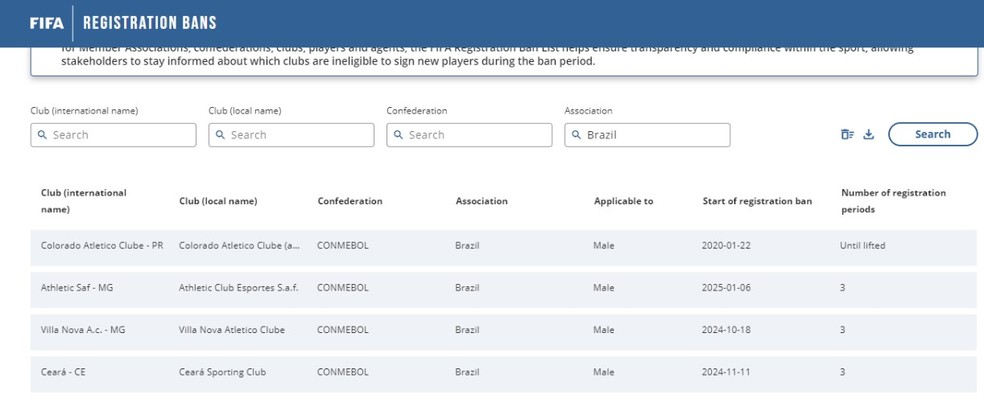Click the Number of registration periods header

[x=893, y=201]
